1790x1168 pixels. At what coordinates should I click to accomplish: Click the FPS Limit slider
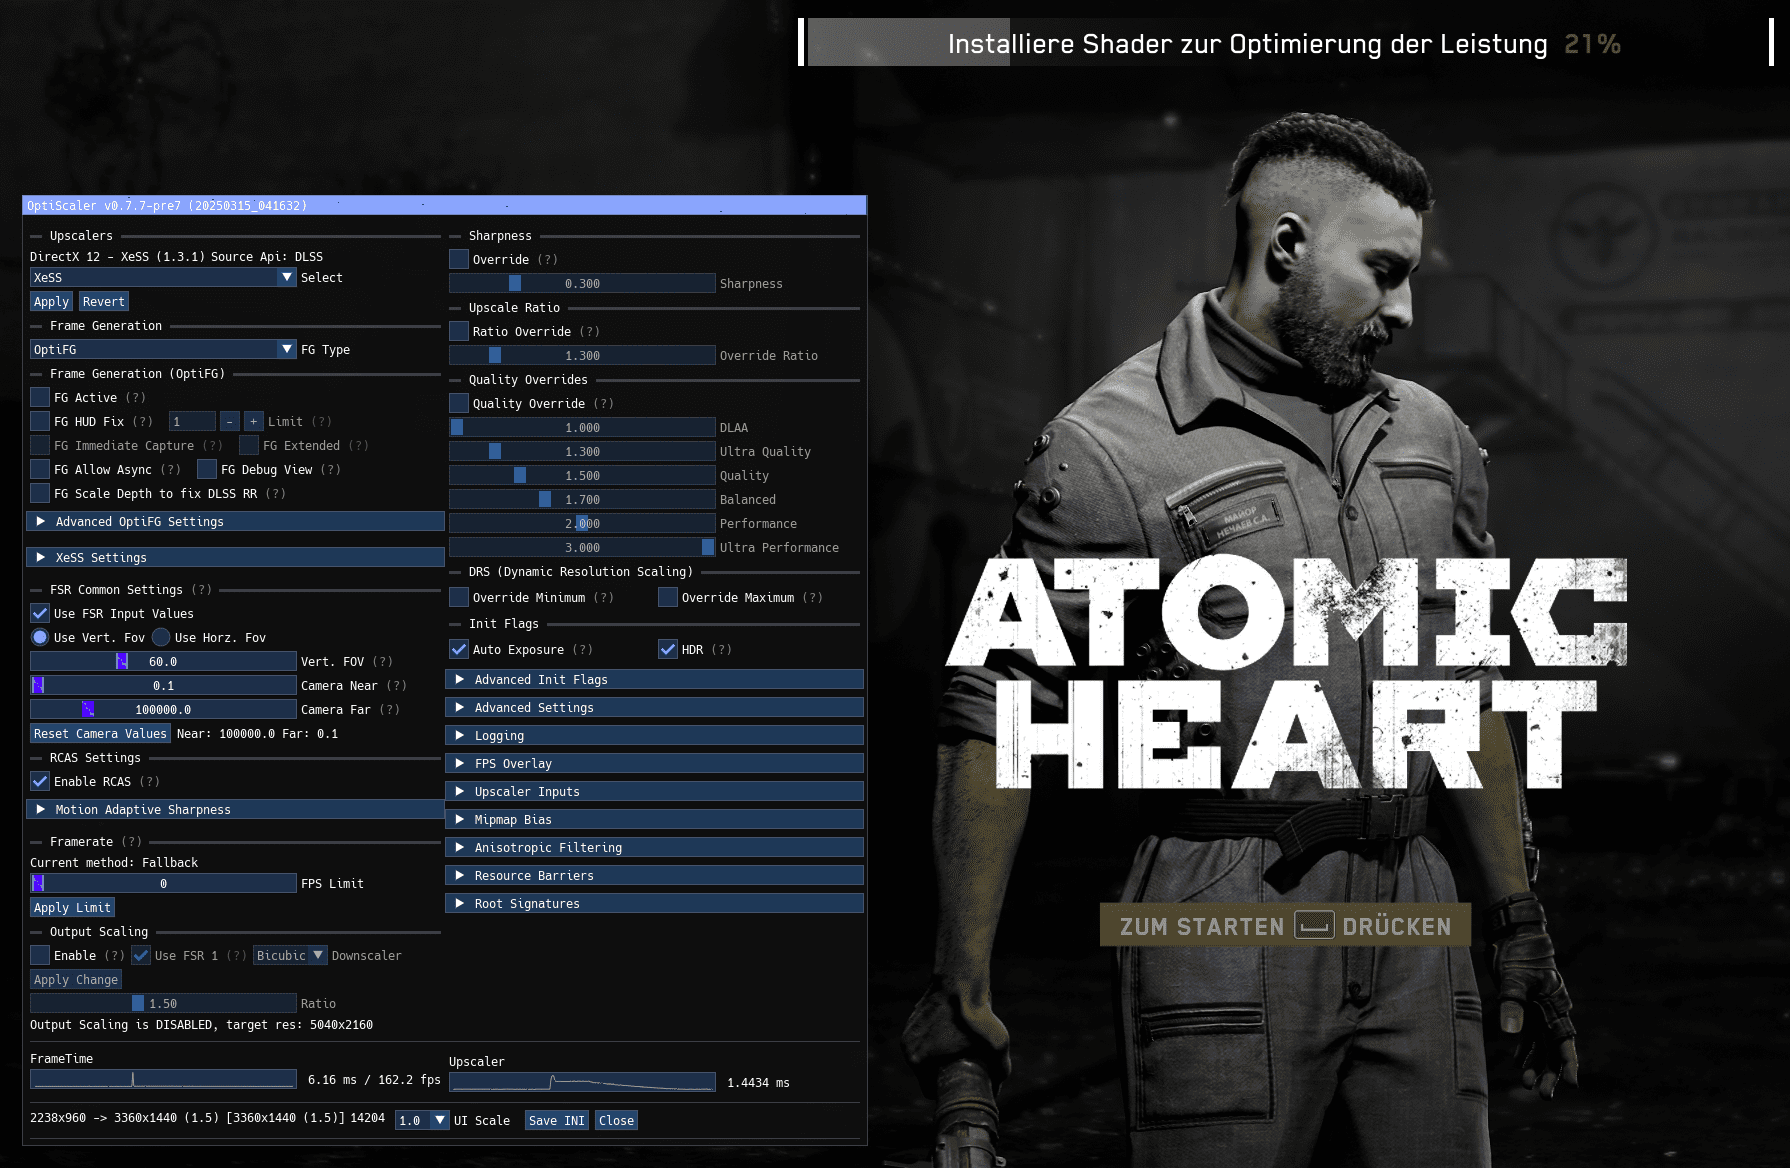tap(163, 884)
